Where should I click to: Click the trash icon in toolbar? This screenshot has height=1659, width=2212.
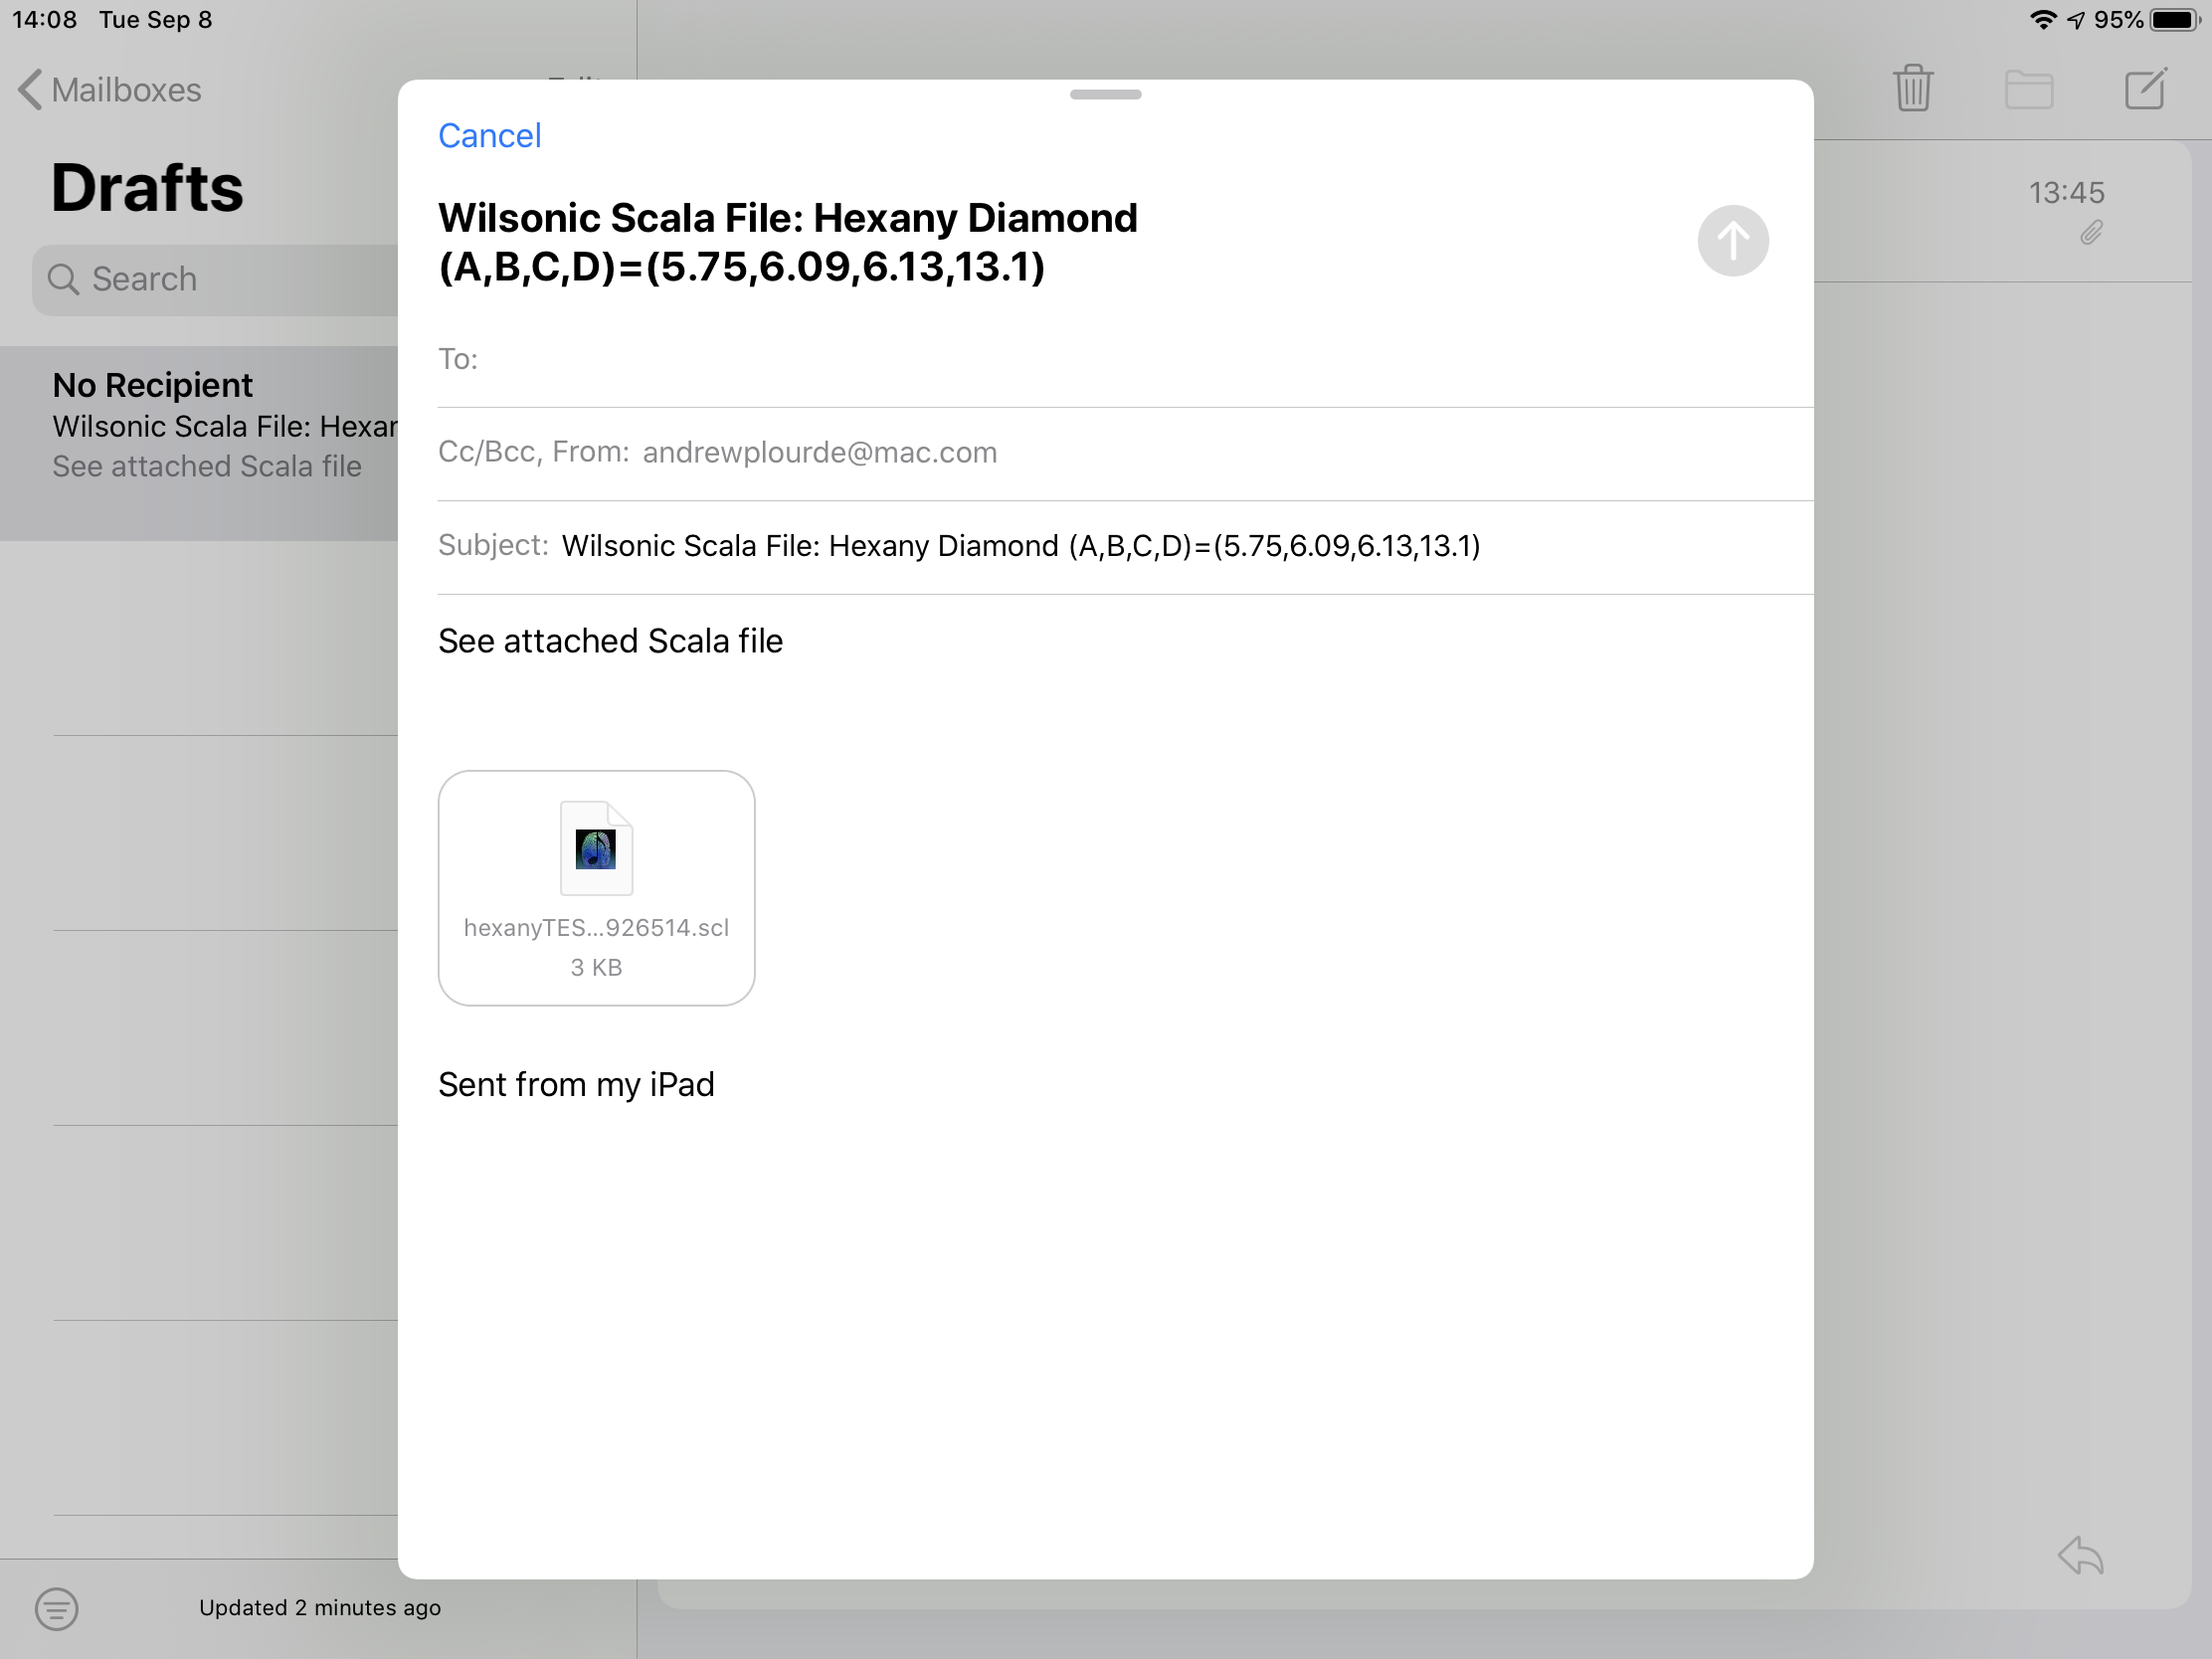1912,89
